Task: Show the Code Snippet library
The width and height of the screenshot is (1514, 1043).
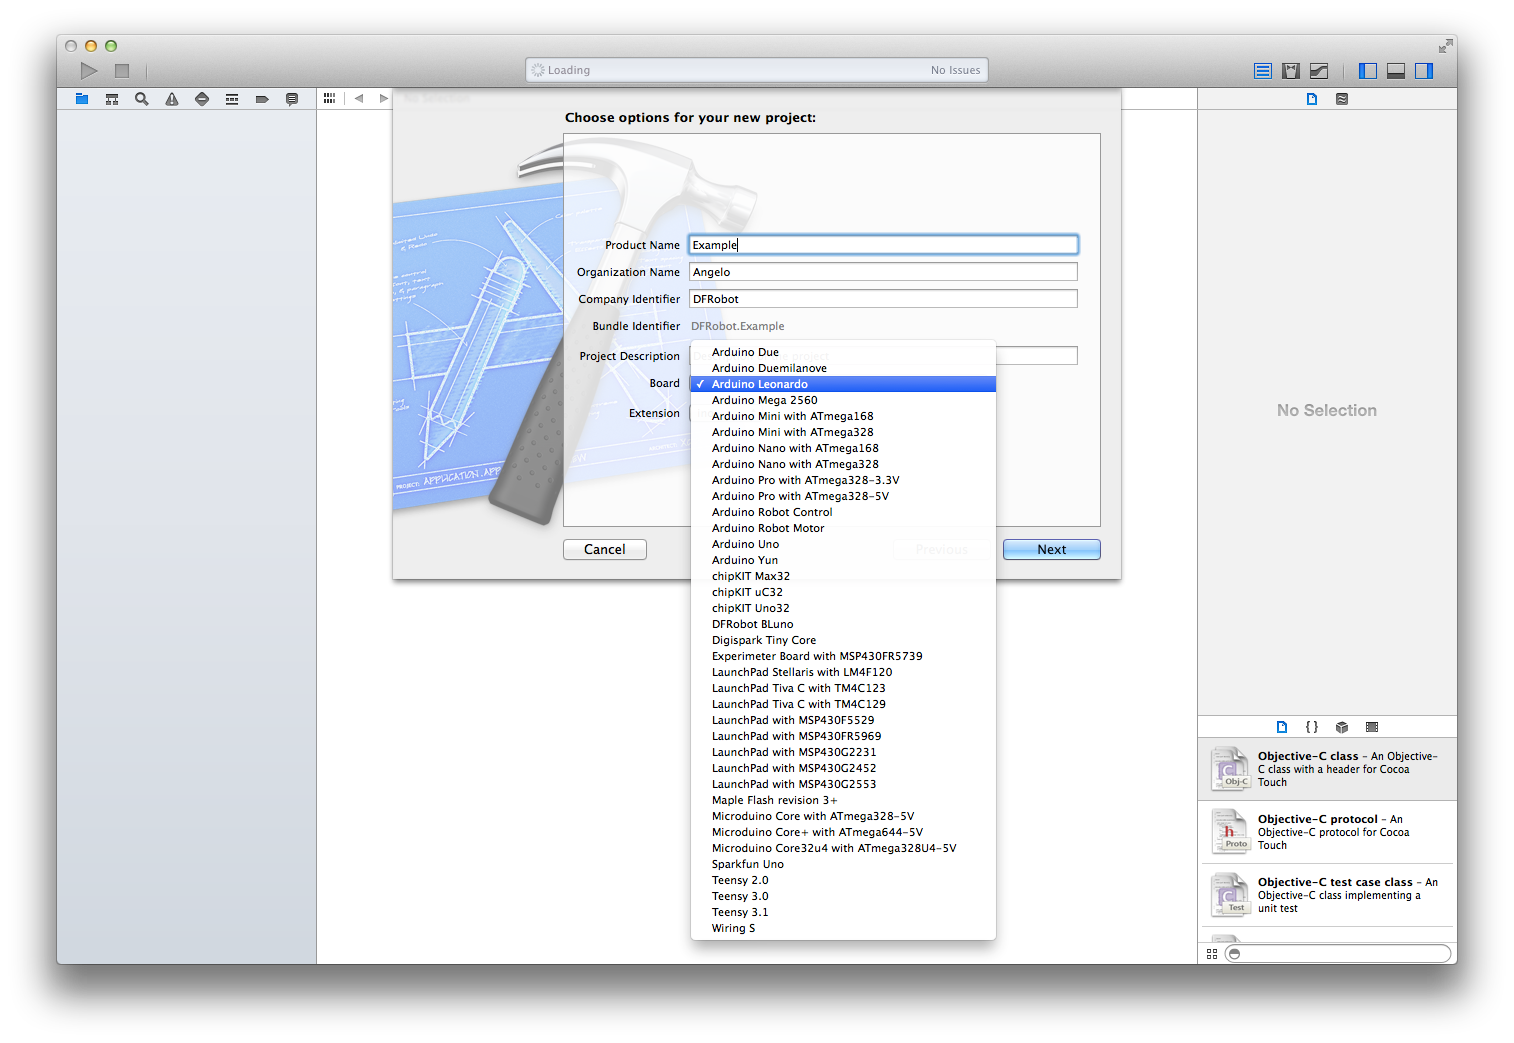Action: [1312, 727]
